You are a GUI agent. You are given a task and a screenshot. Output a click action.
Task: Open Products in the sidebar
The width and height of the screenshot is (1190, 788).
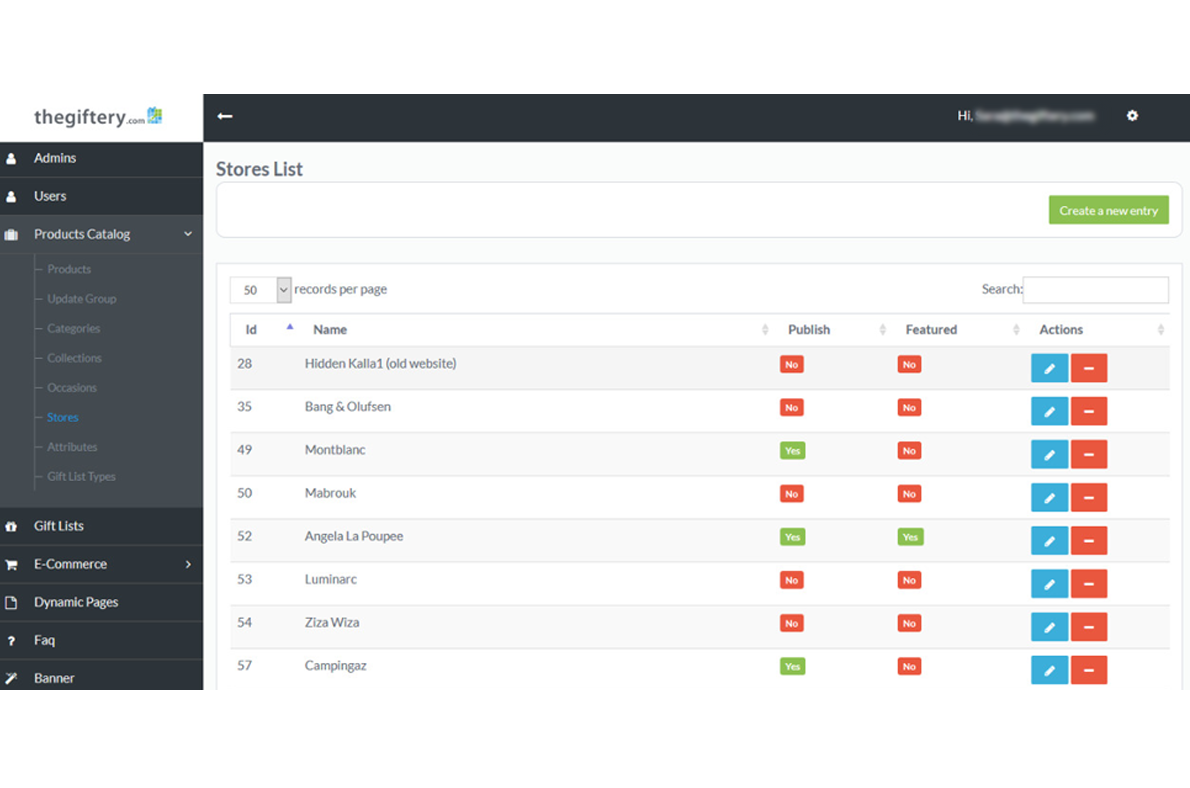pos(69,269)
